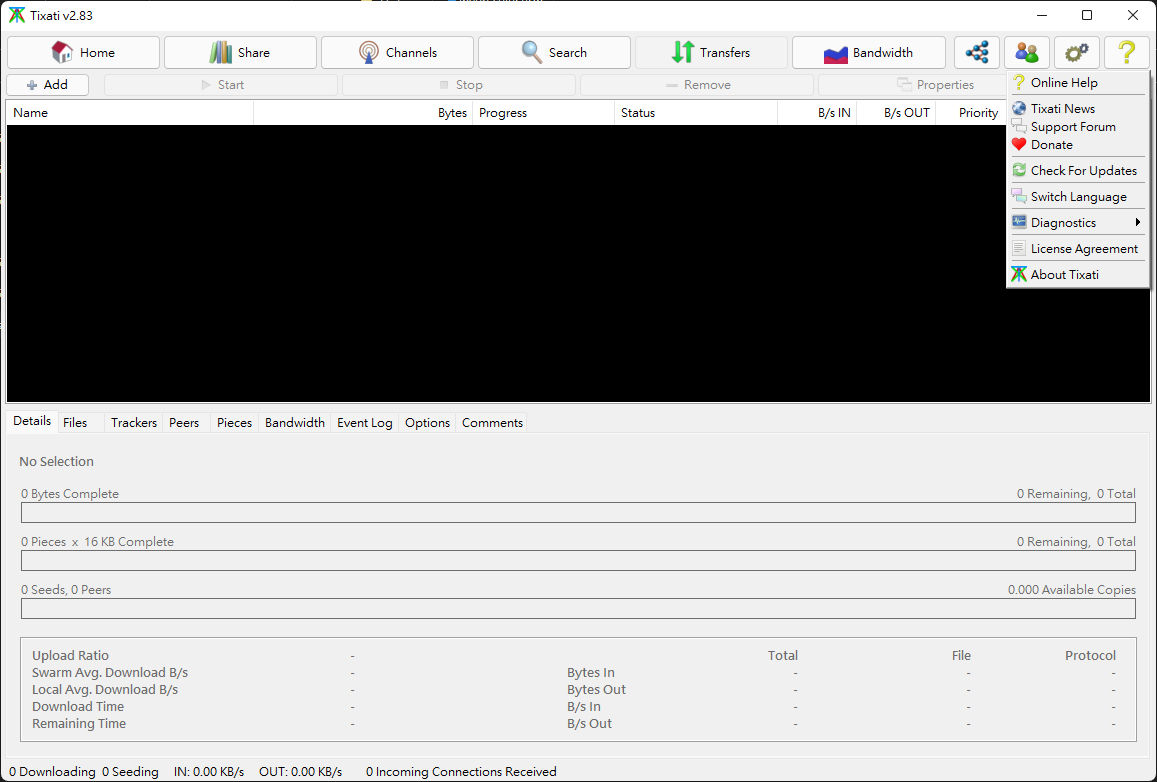Switch to the Pieces tab
Image resolution: width=1157 pixels, height=782 pixels.
point(235,423)
